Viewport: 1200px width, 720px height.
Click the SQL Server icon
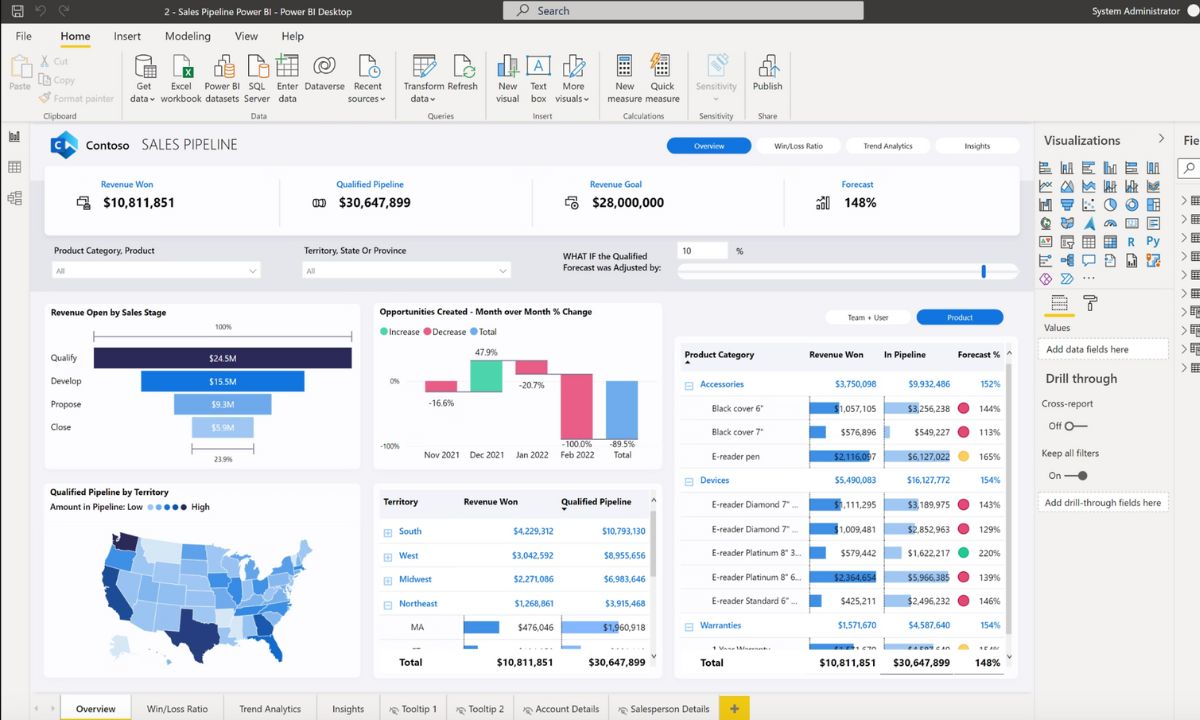pyautogui.click(x=257, y=67)
